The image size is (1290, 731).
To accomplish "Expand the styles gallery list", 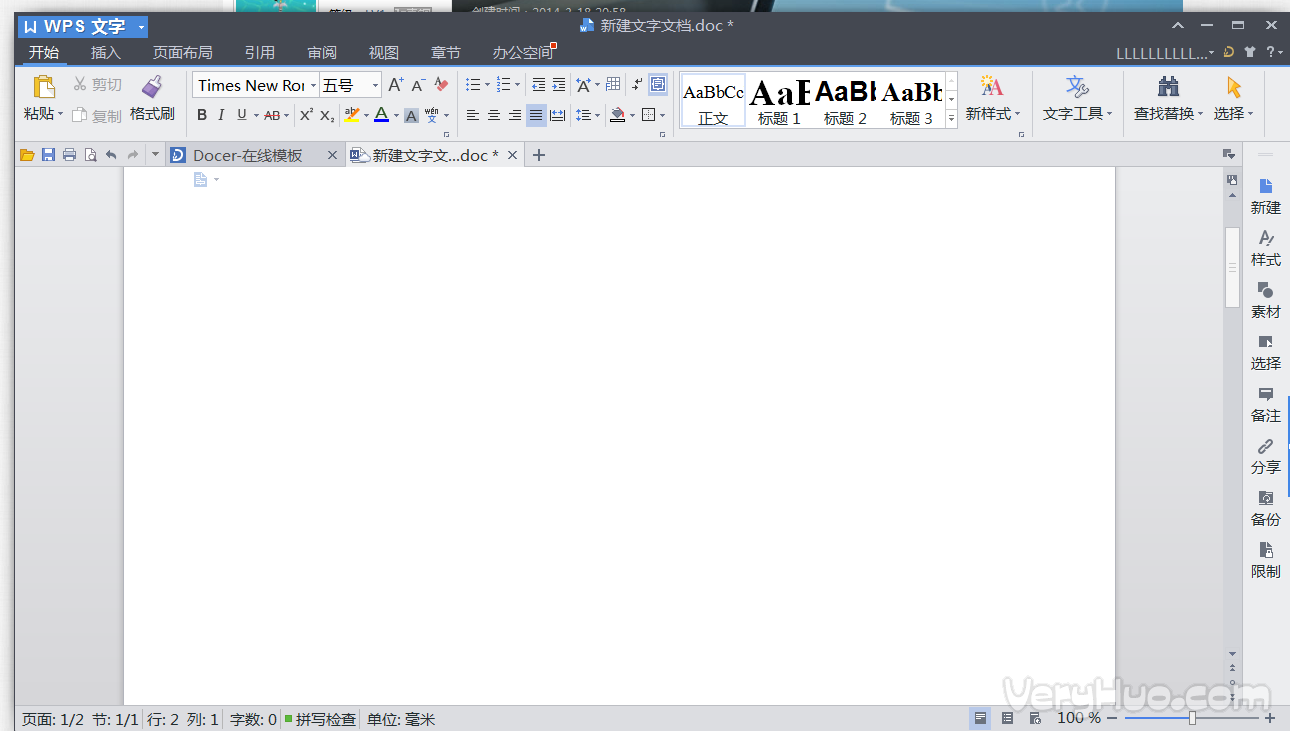I will pos(951,118).
